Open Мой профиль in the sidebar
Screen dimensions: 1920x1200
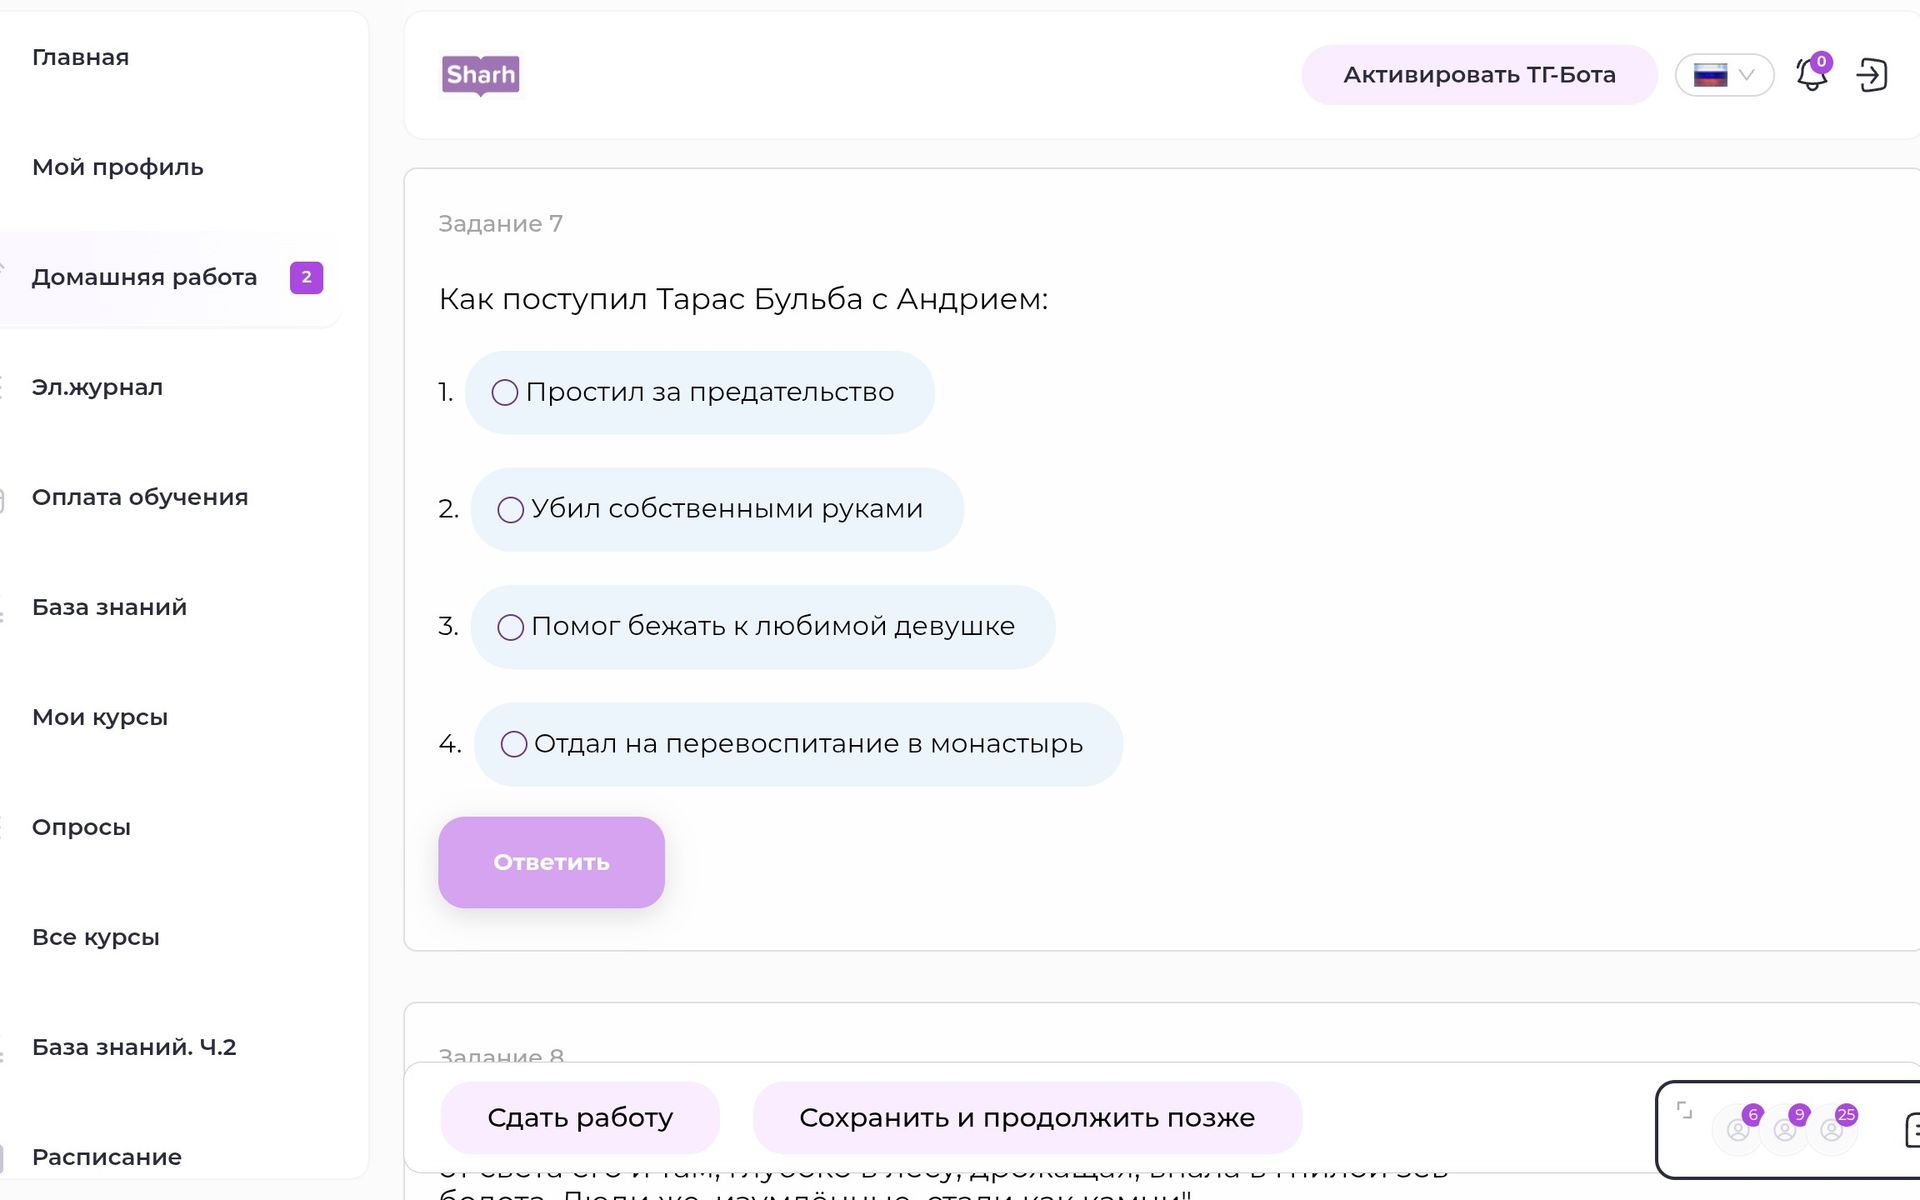pos(117,167)
